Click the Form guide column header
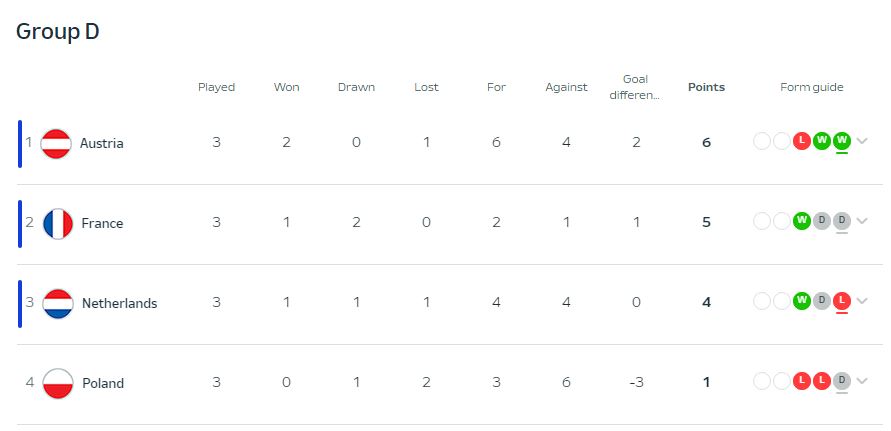Screen dimensions: 891x431 [811, 87]
